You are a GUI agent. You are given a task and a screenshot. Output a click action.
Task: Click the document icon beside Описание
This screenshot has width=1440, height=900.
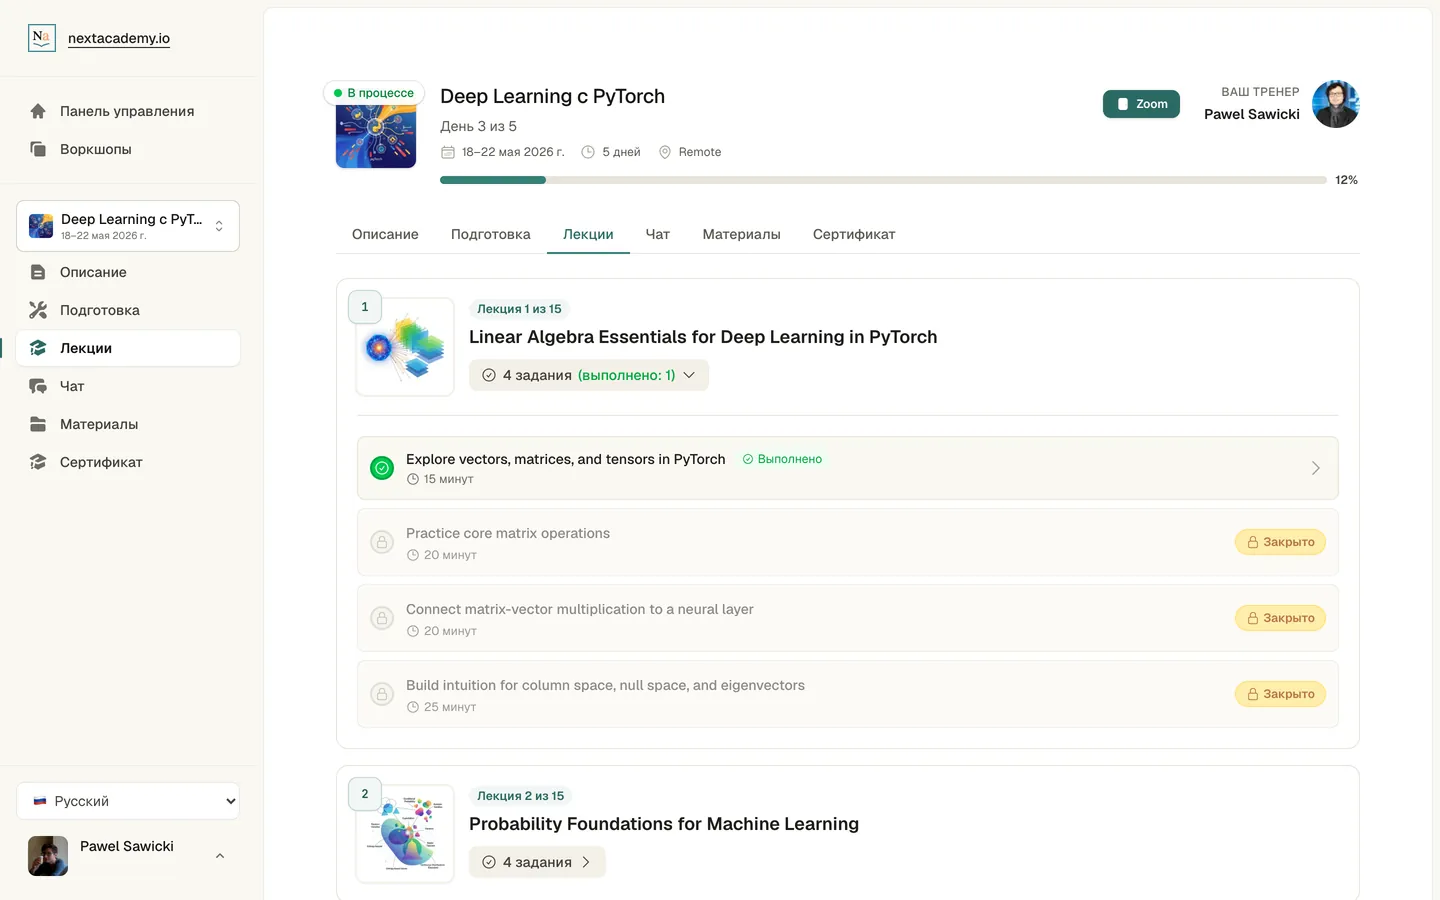(x=38, y=272)
